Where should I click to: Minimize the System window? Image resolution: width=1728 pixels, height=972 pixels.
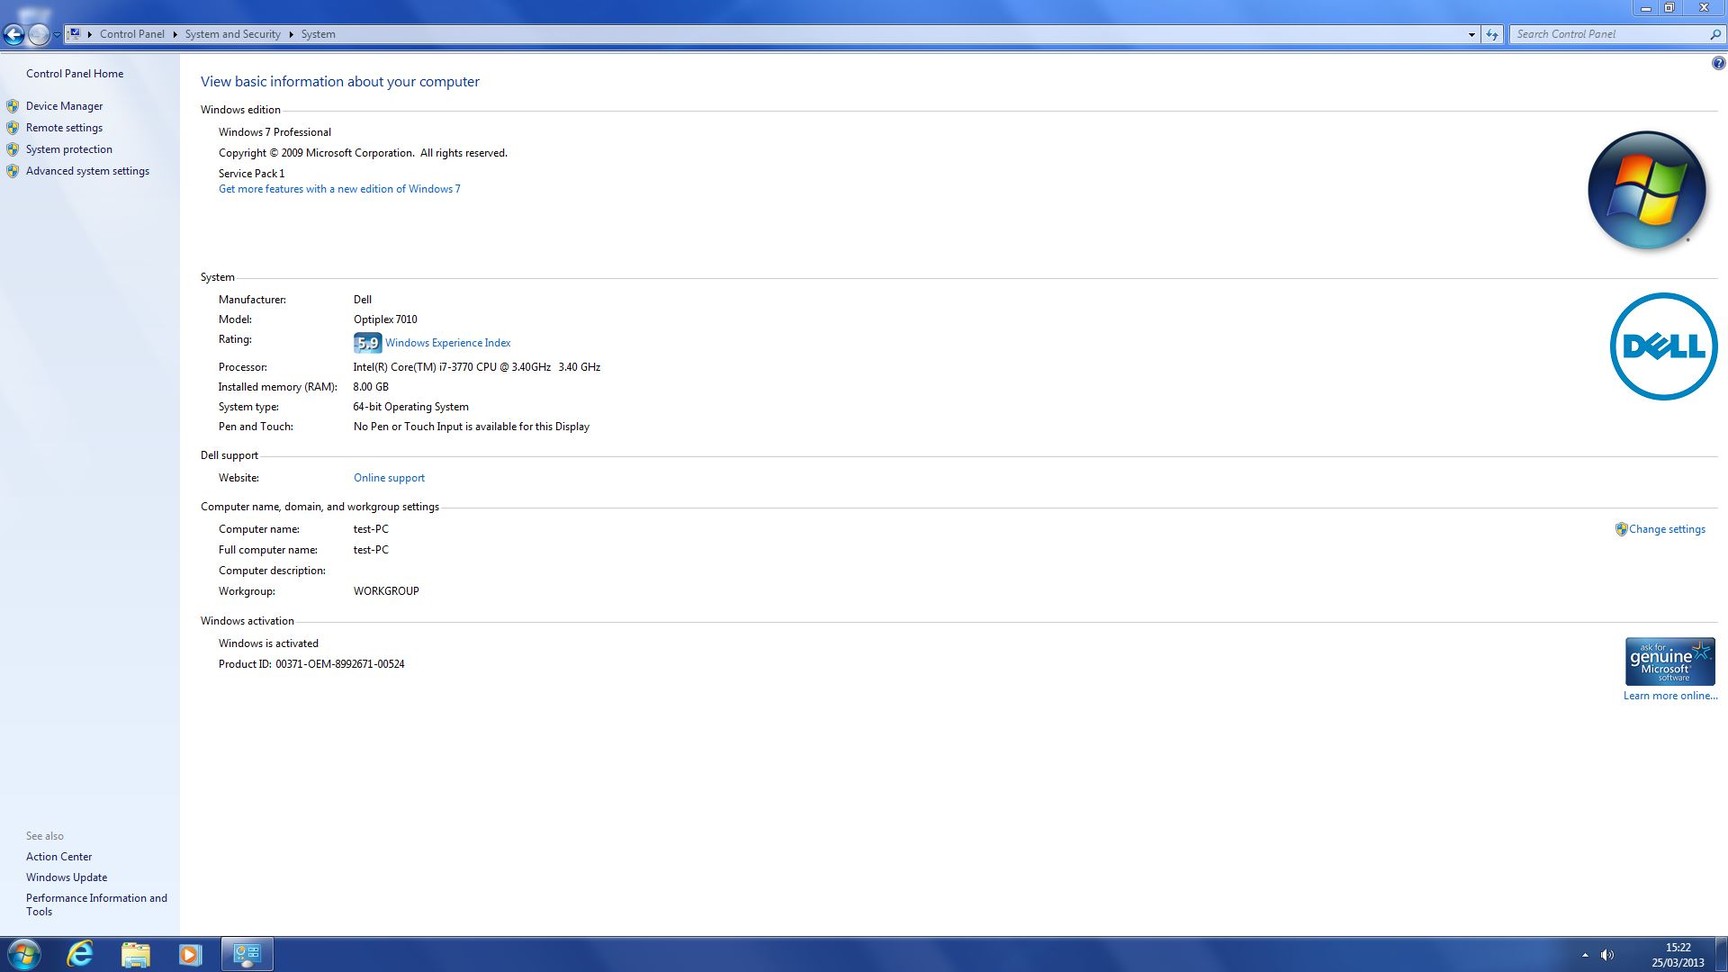point(1646,8)
